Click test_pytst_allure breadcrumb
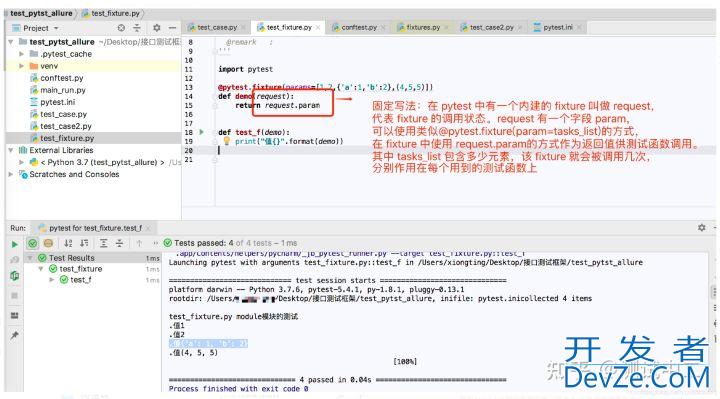 [41, 13]
